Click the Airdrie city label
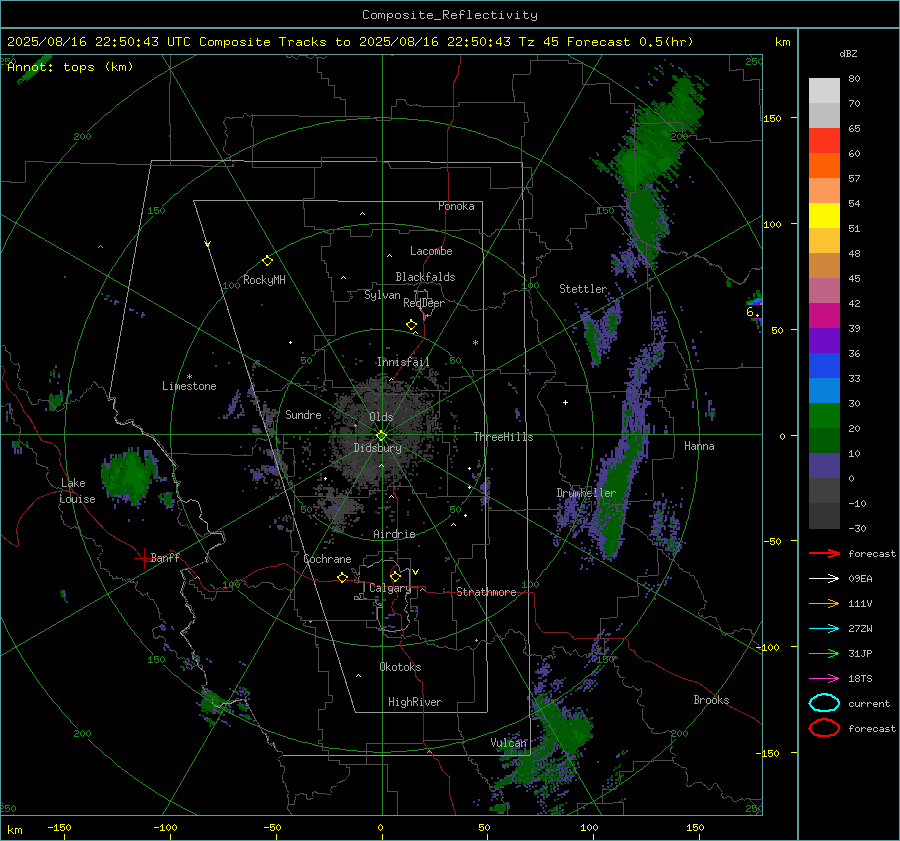 (x=394, y=534)
